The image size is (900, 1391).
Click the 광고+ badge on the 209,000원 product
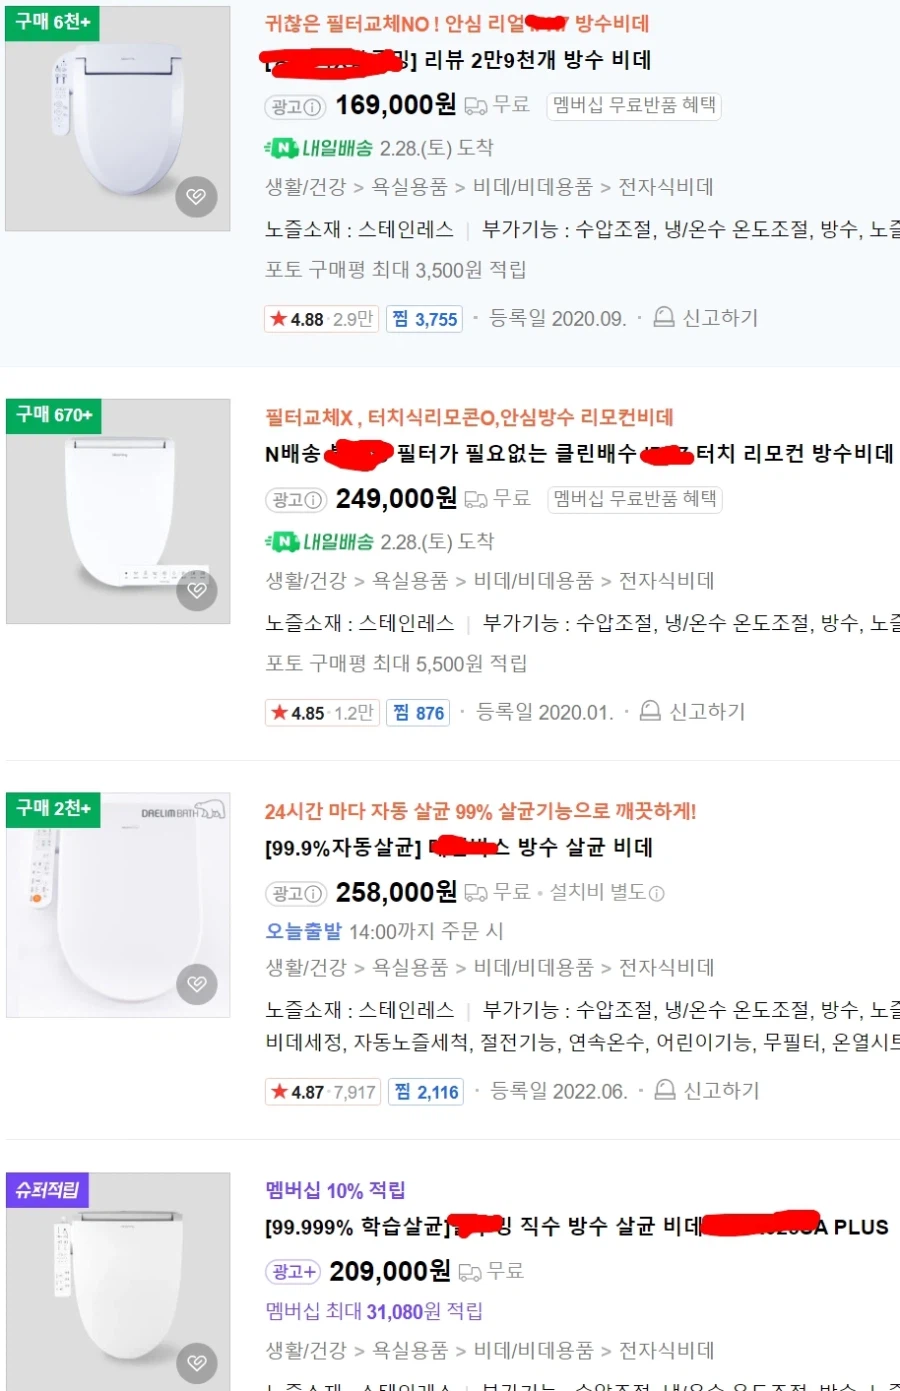click(x=291, y=1270)
